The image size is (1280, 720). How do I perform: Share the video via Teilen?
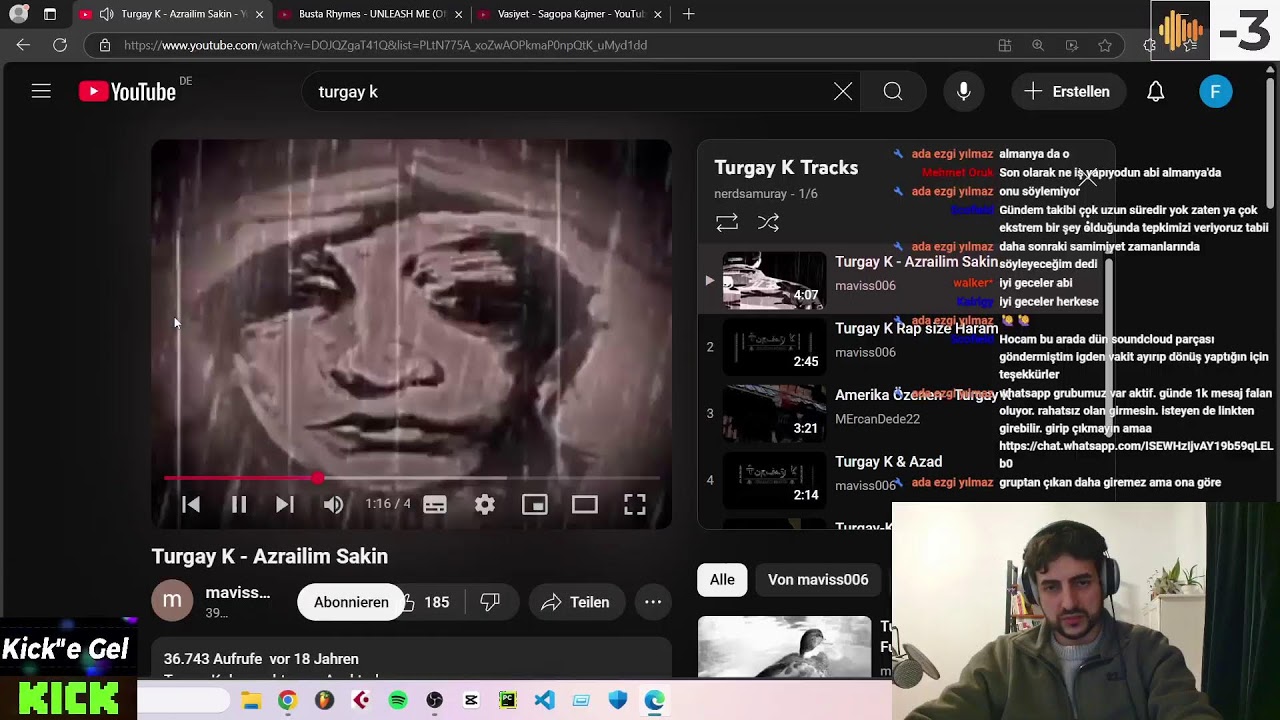point(575,602)
